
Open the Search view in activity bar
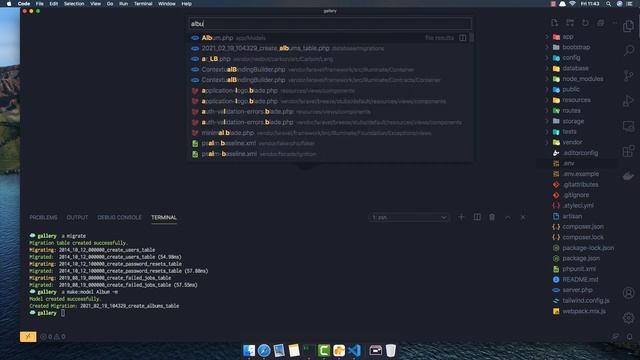point(629,51)
